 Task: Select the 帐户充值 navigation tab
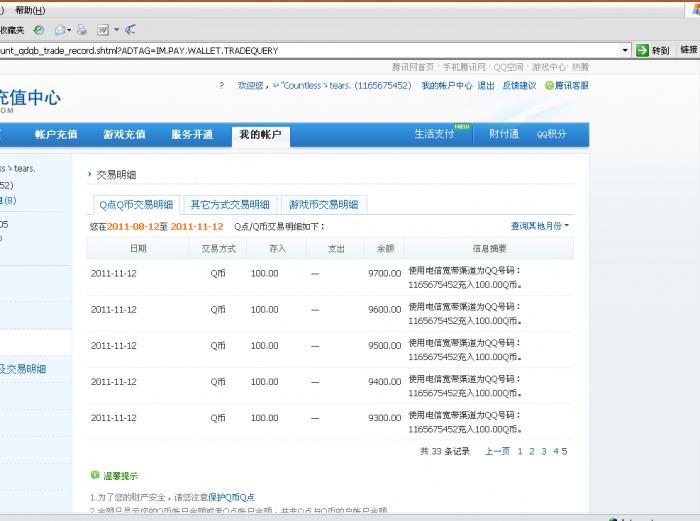tap(56, 134)
